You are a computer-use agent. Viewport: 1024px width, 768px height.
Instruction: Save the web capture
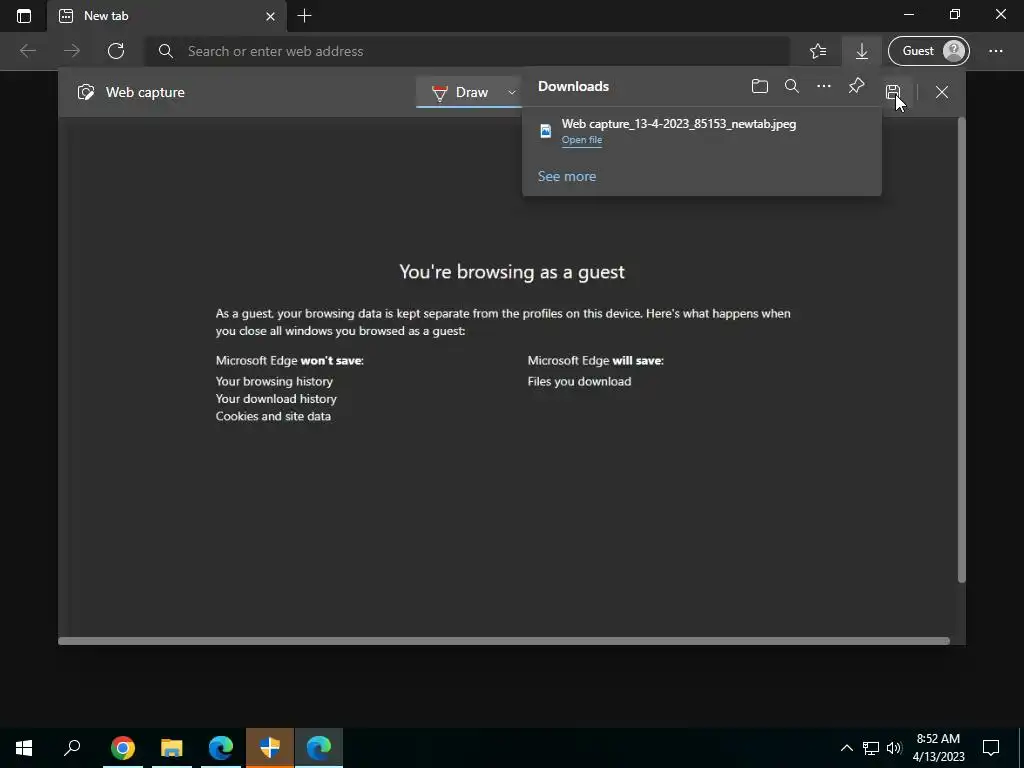pyautogui.click(x=893, y=92)
